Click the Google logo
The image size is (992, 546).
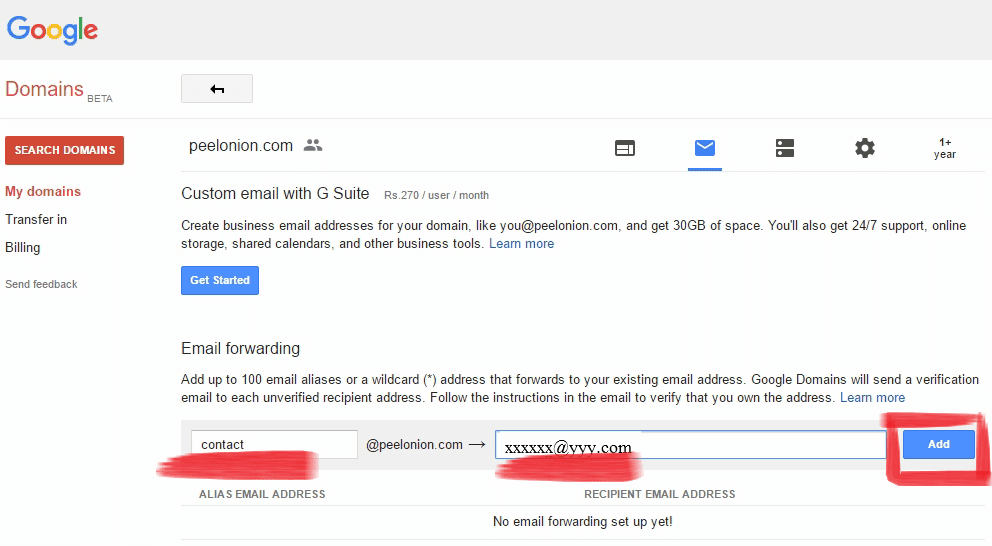53,30
